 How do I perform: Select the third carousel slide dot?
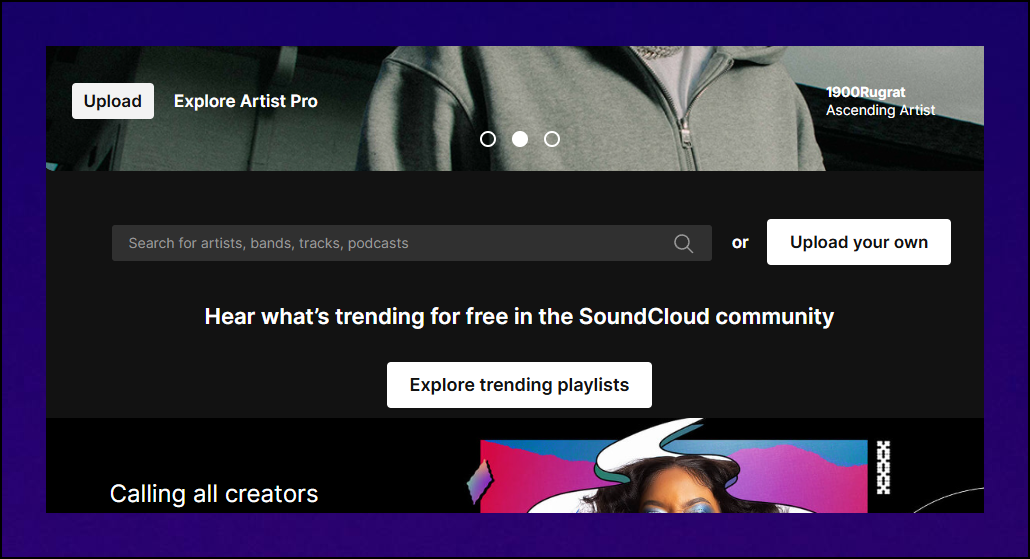[x=552, y=139]
